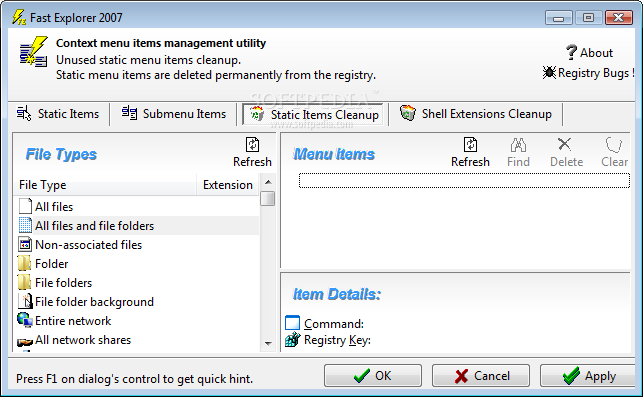Sort by File Type column header

click(105, 185)
